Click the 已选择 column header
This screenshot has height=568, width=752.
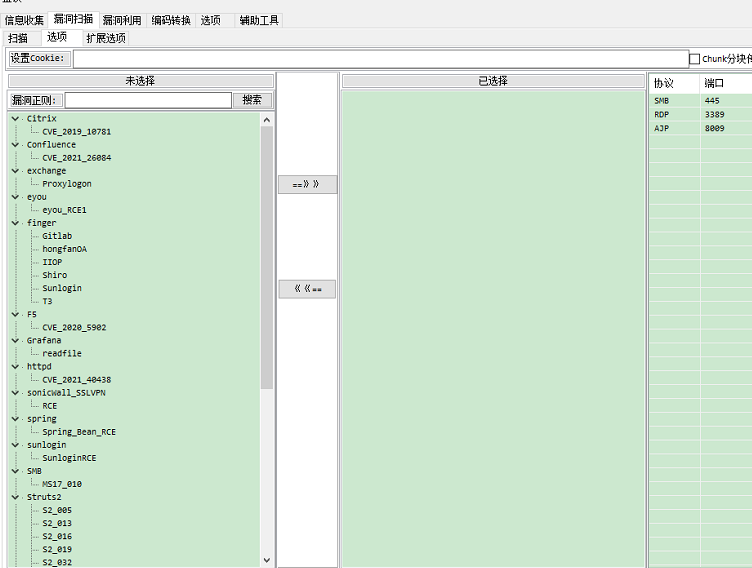[493, 81]
